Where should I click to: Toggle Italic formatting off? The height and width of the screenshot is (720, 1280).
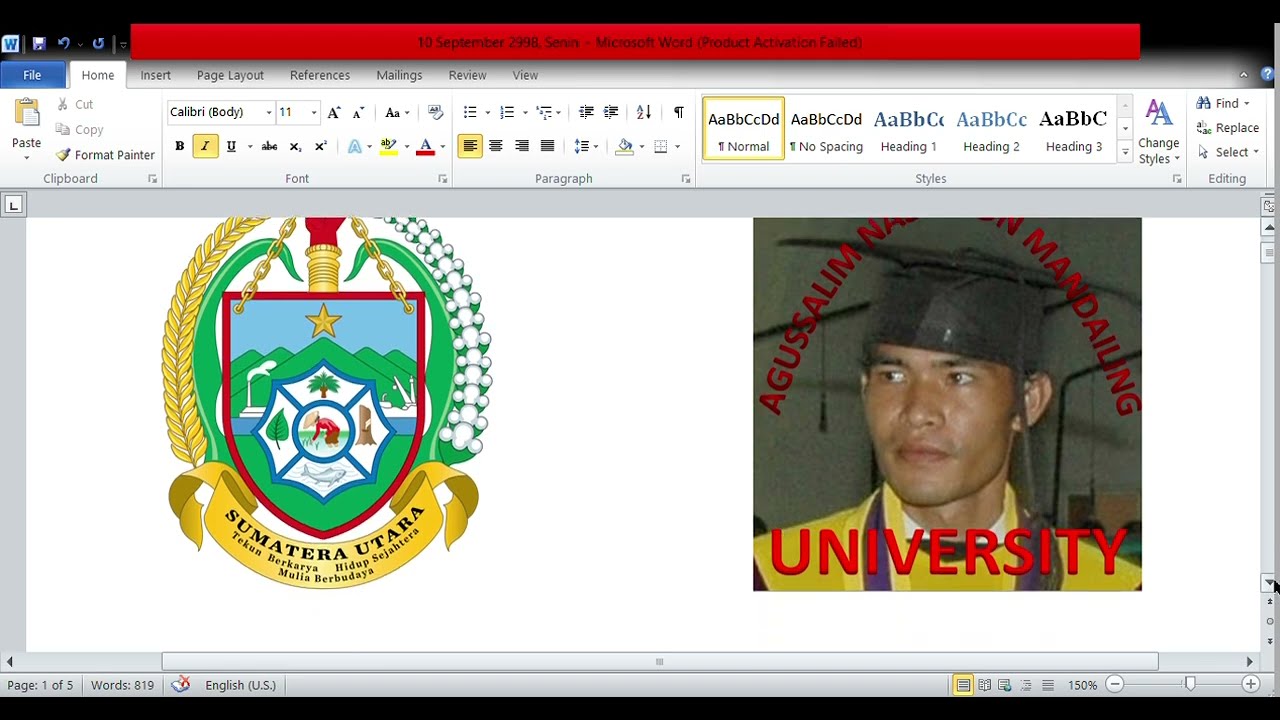[205, 146]
